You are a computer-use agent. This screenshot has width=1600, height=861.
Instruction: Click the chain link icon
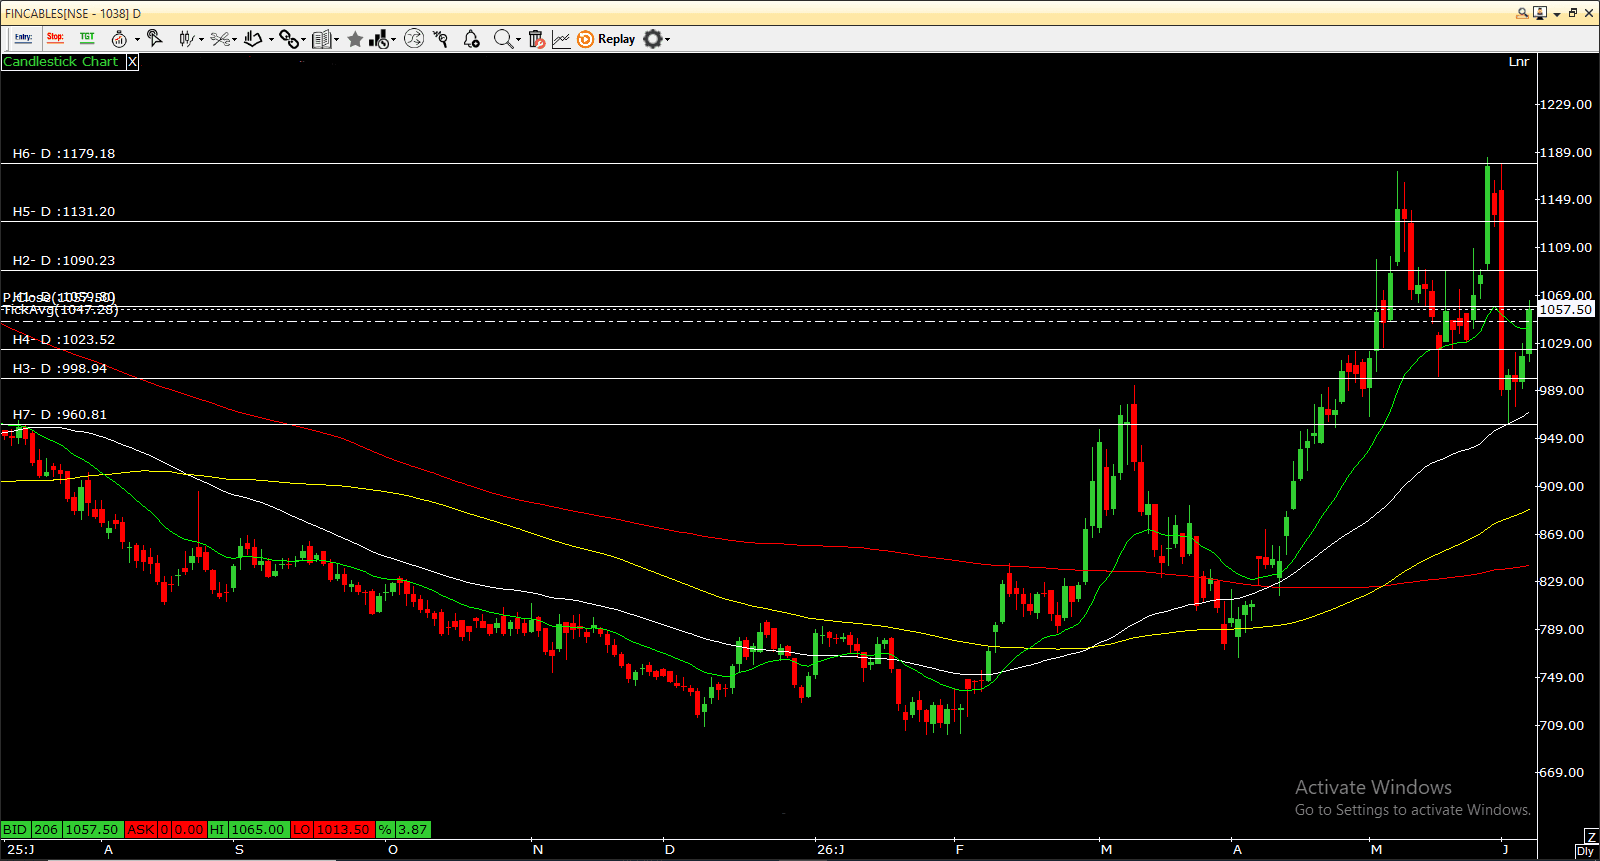(x=288, y=39)
